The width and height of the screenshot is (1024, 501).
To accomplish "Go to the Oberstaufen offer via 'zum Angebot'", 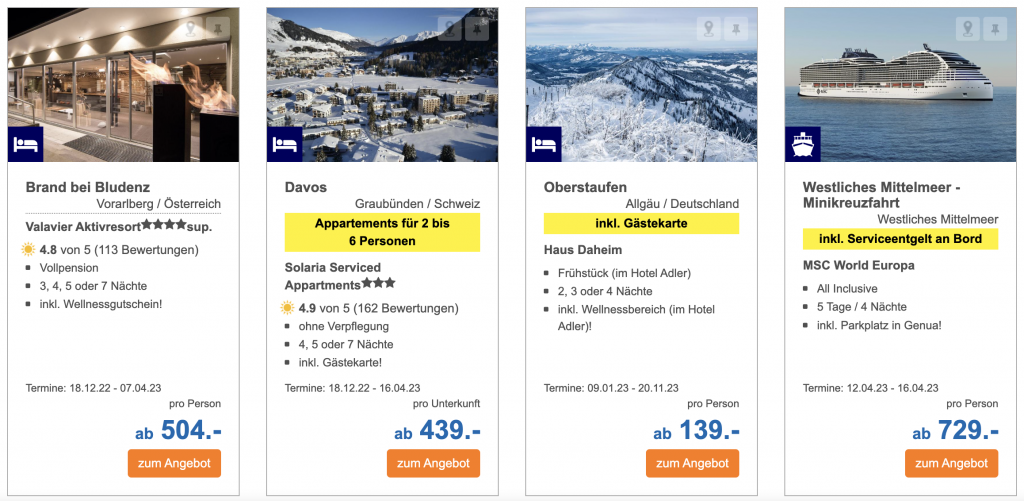I will pyautogui.click(x=692, y=463).
